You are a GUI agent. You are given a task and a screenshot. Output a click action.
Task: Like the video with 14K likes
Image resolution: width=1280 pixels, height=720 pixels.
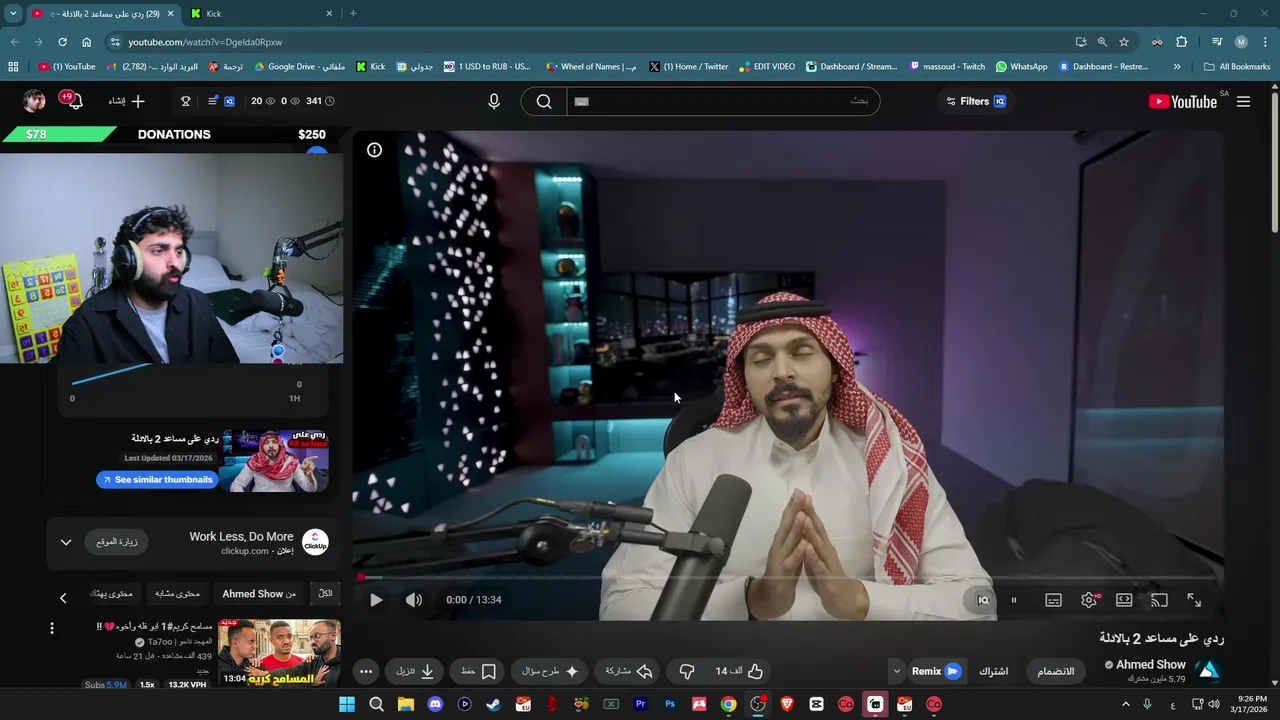pos(739,671)
